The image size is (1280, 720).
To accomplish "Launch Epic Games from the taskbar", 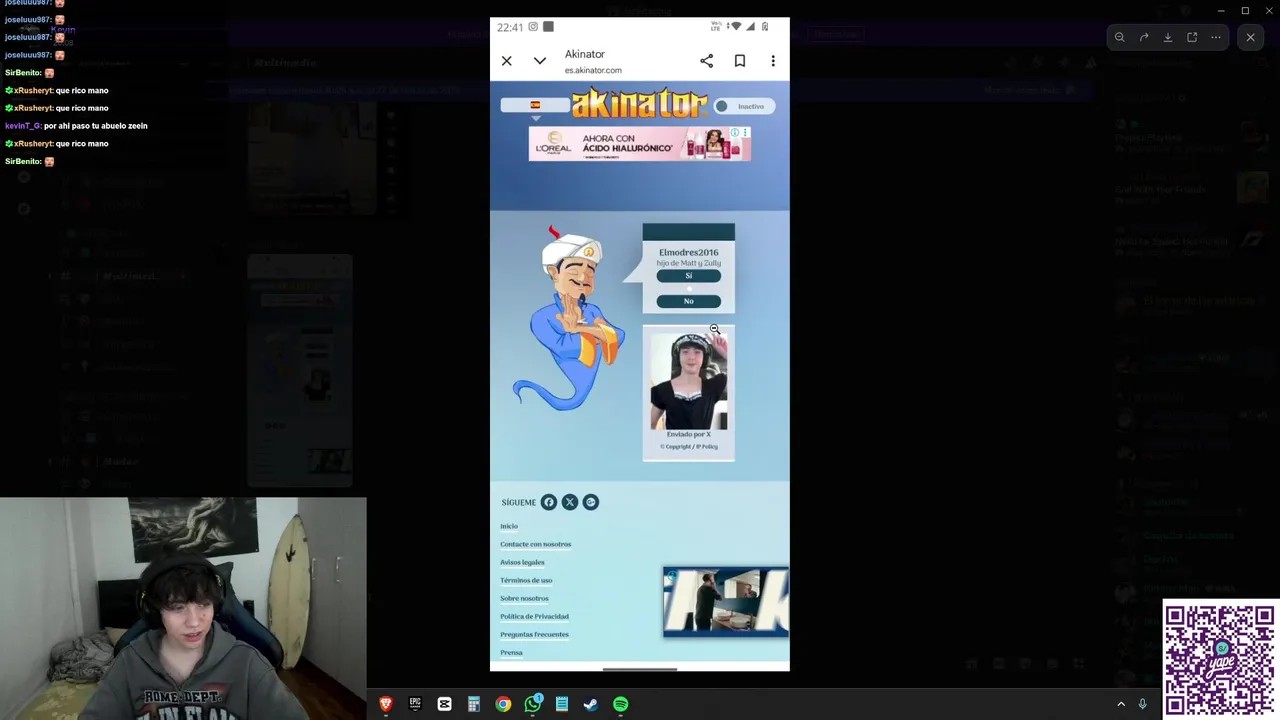I will 415,704.
